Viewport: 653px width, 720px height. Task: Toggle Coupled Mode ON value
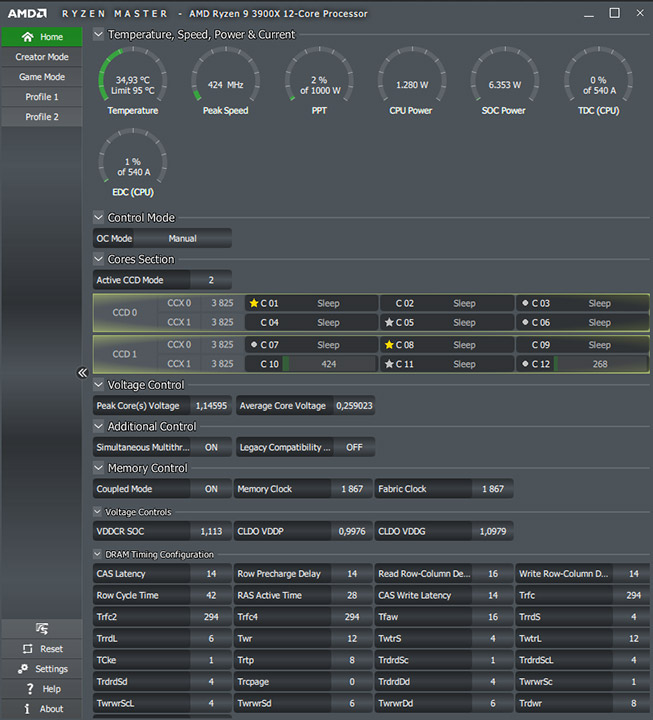pos(211,489)
